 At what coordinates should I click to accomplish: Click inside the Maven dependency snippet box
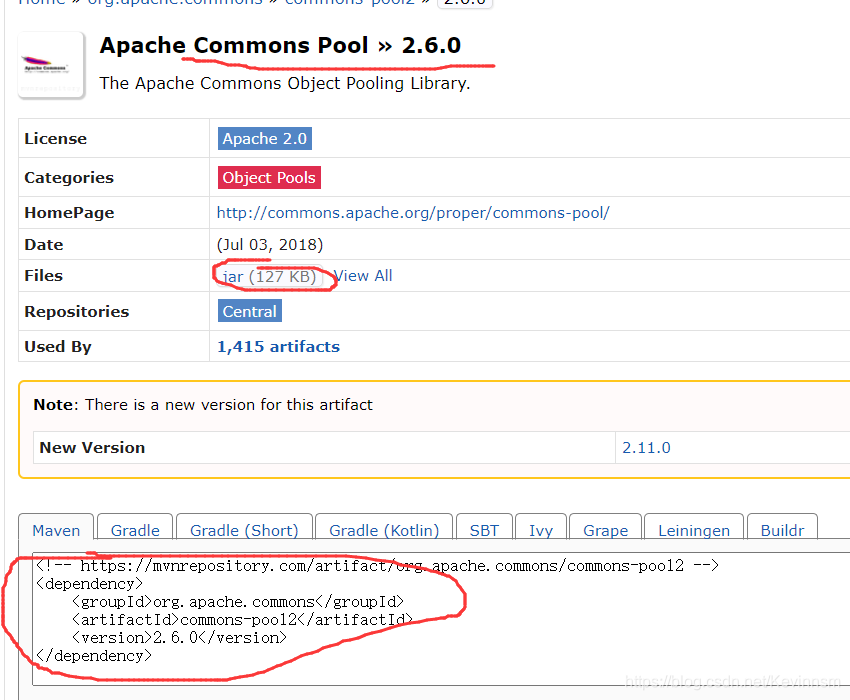tap(441, 619)
